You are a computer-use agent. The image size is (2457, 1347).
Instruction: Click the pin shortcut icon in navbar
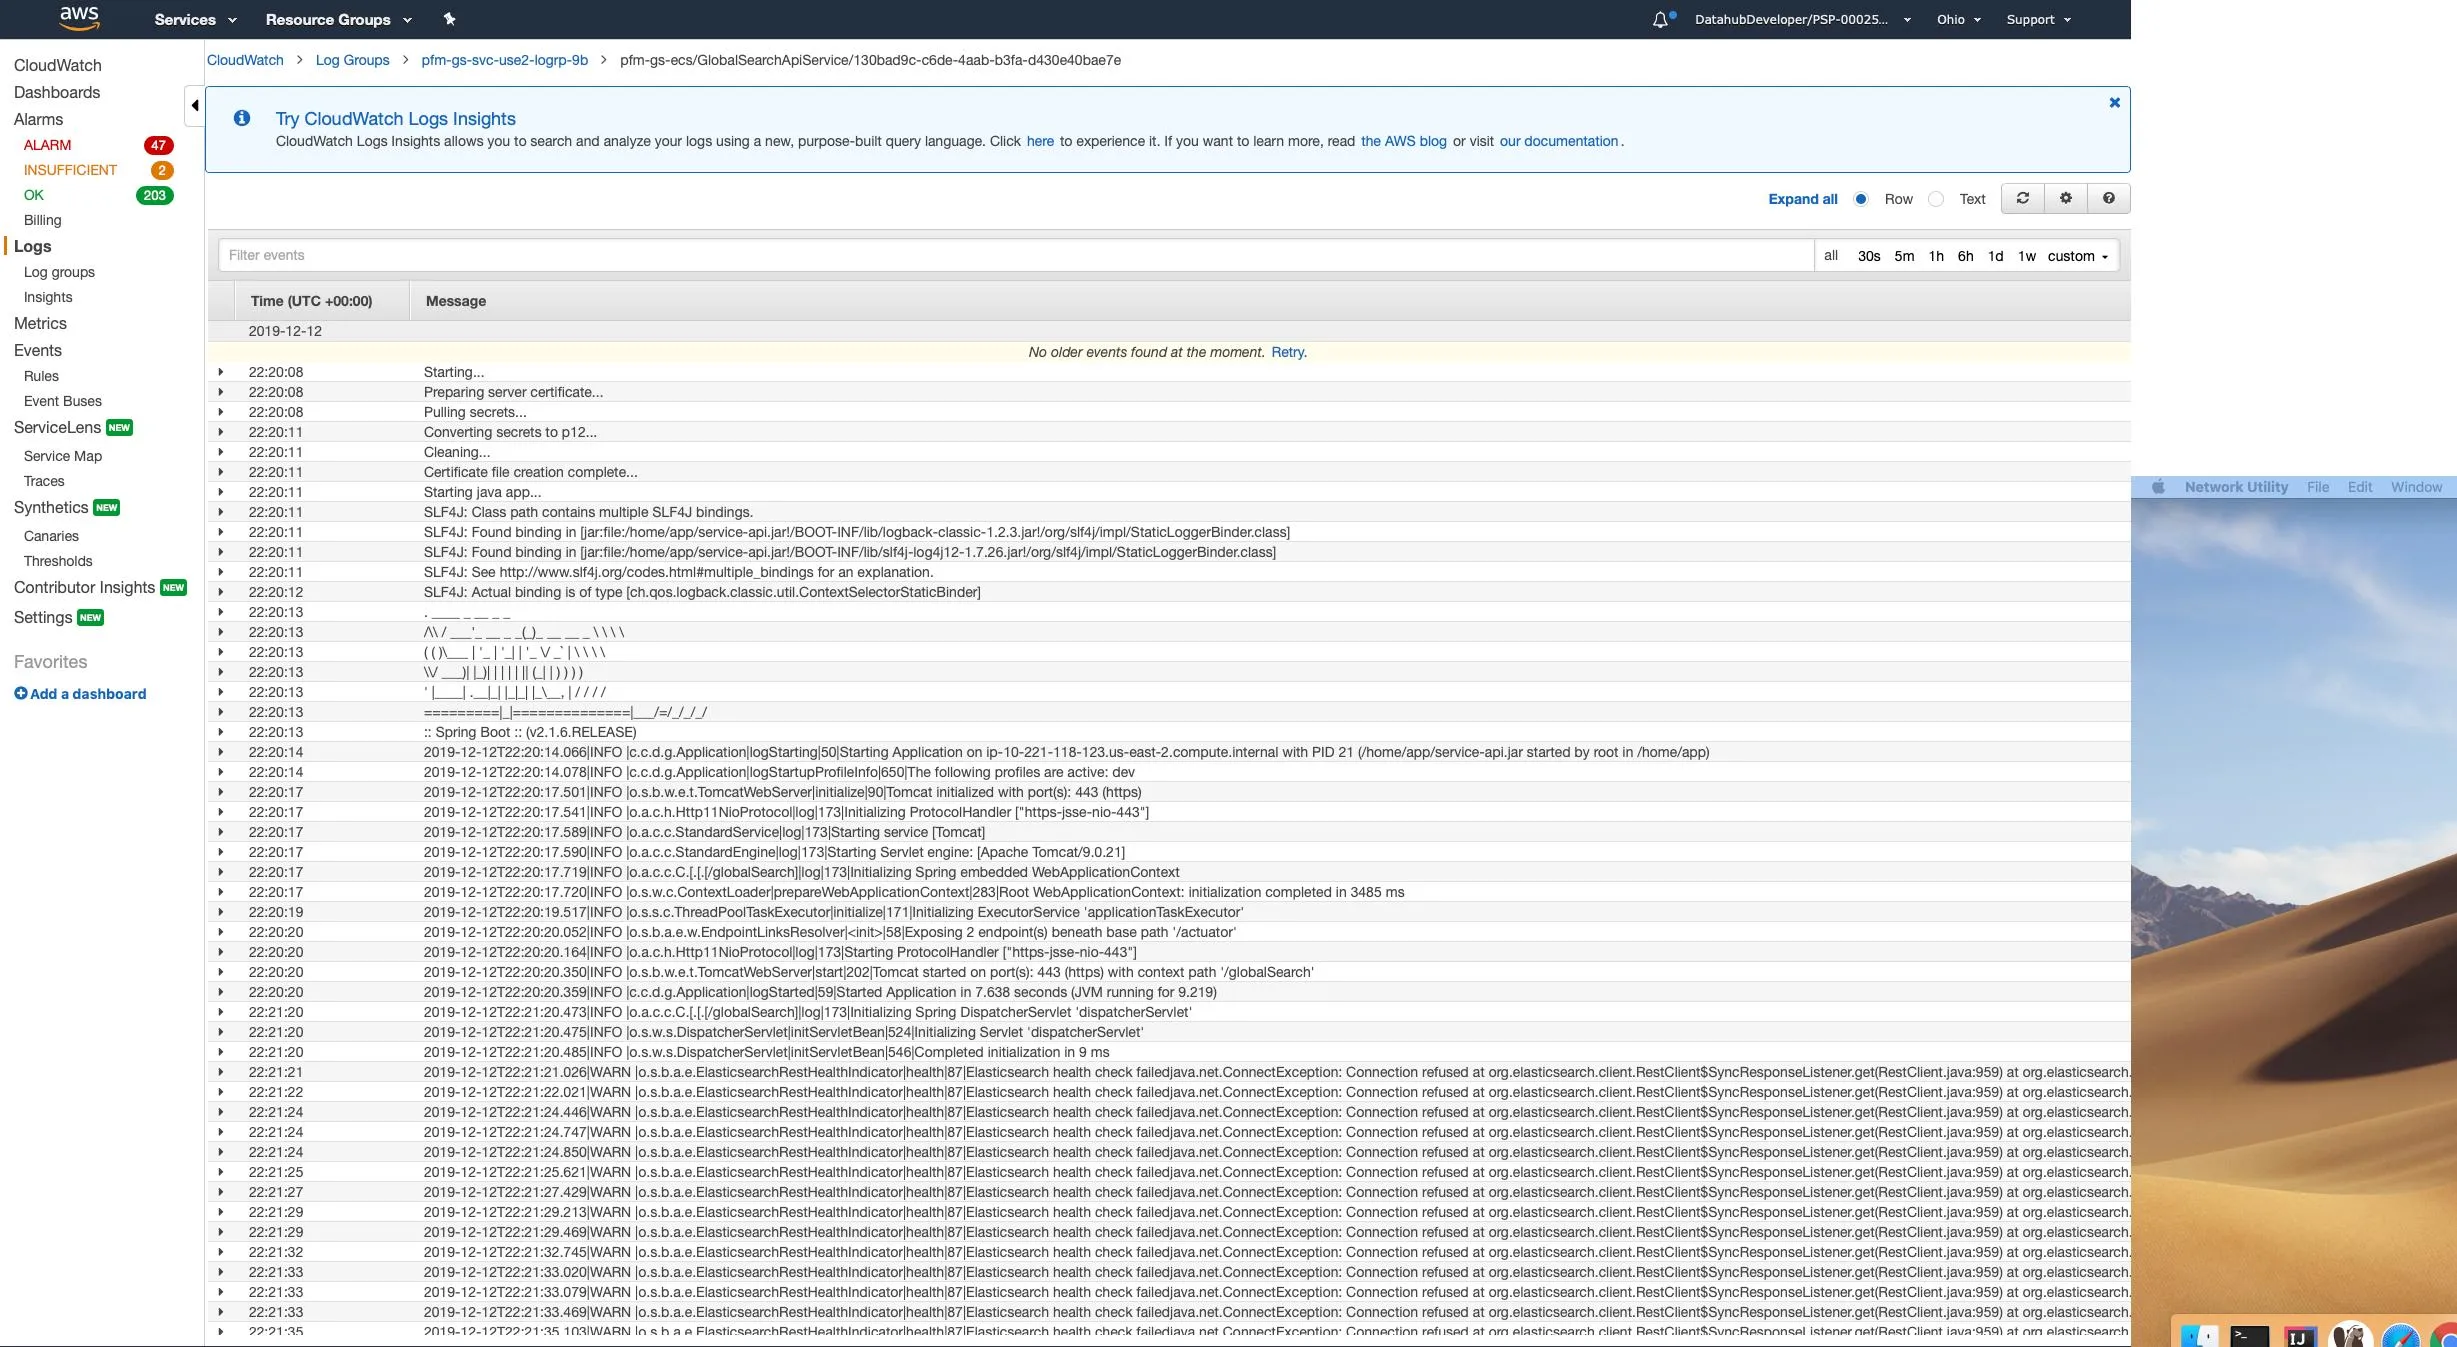coord(449,19)
